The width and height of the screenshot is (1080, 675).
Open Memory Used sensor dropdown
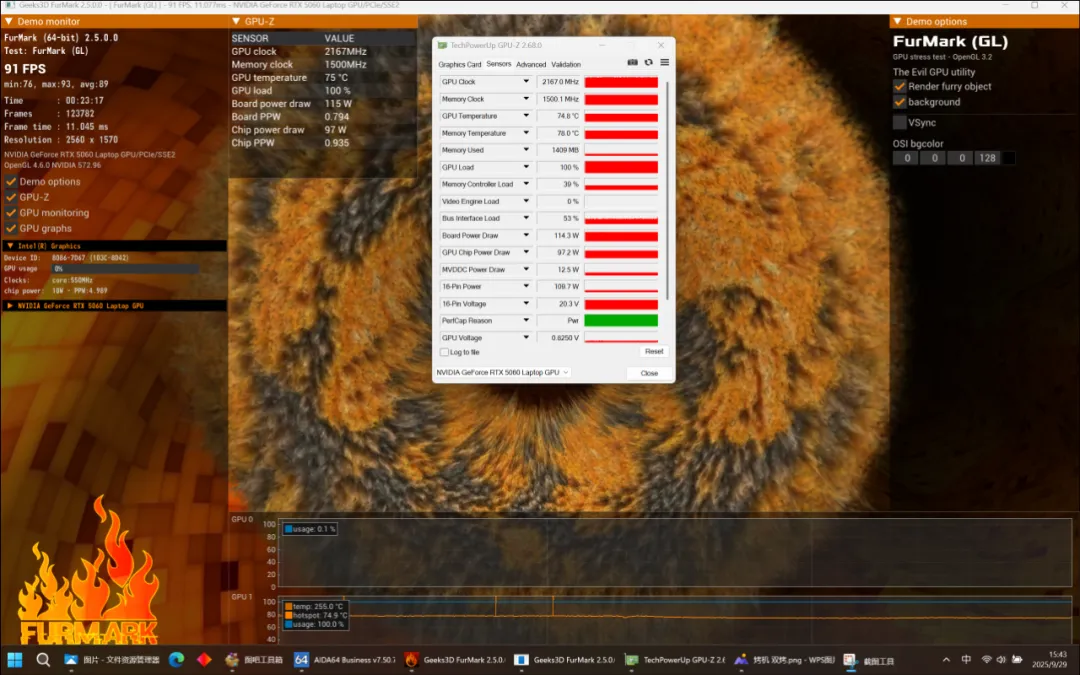coord(526,149)
